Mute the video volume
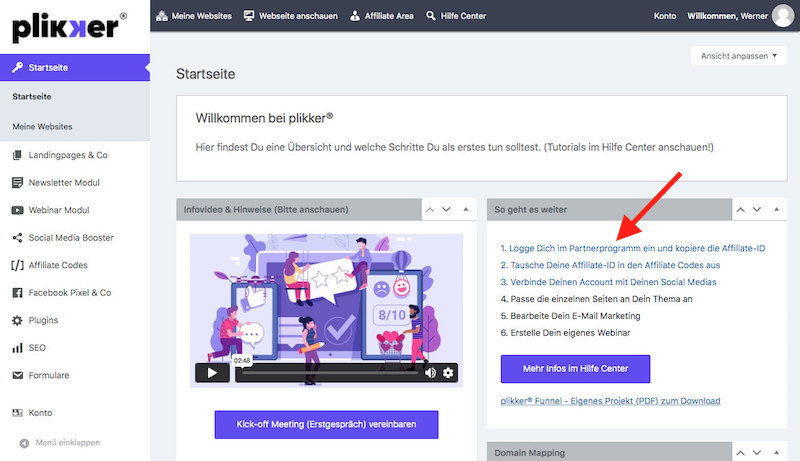 [x=430, y=373]
